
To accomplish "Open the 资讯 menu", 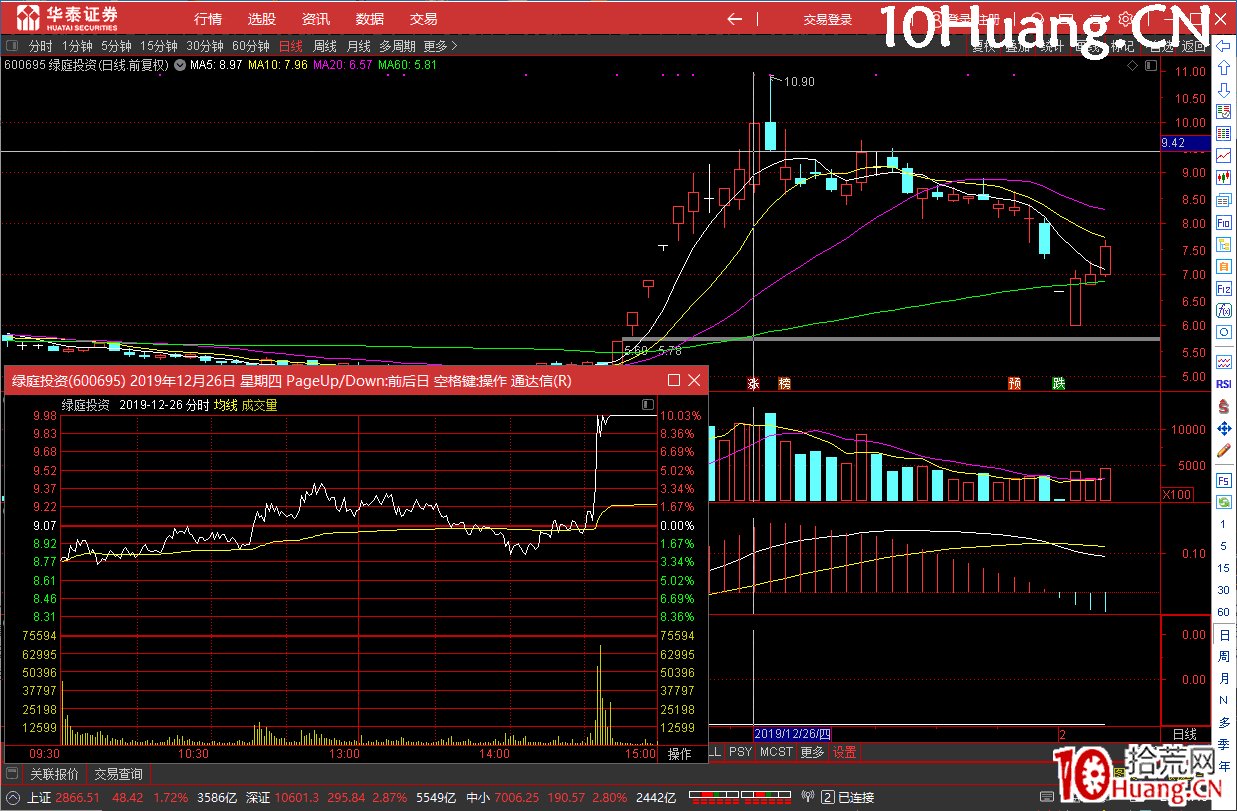I will 316,19.
